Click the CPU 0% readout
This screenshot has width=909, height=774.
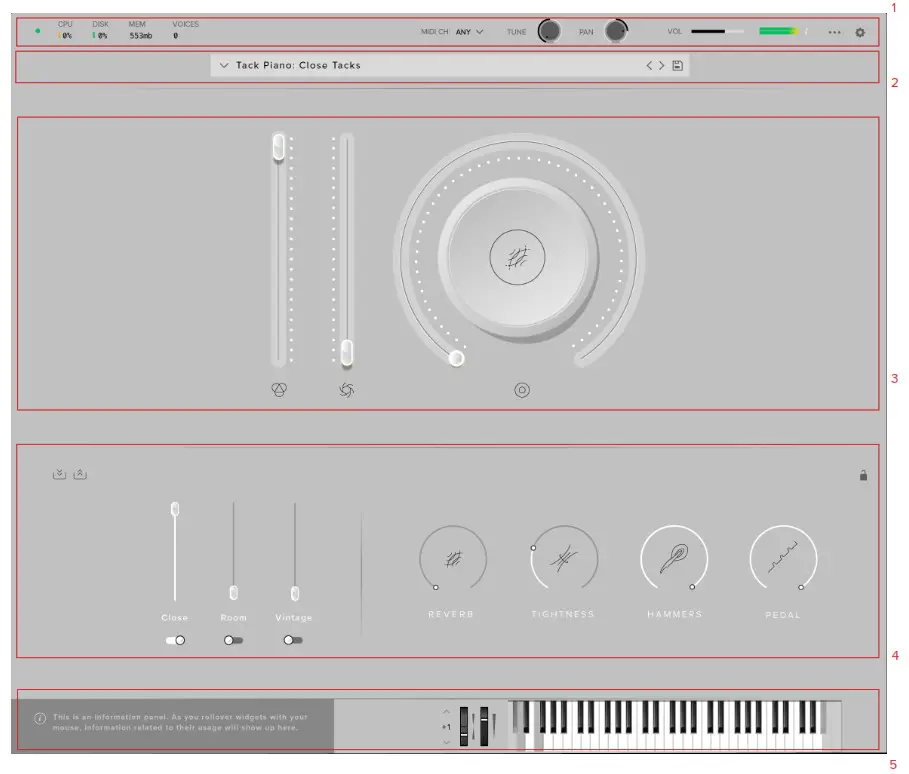point(65,30)
